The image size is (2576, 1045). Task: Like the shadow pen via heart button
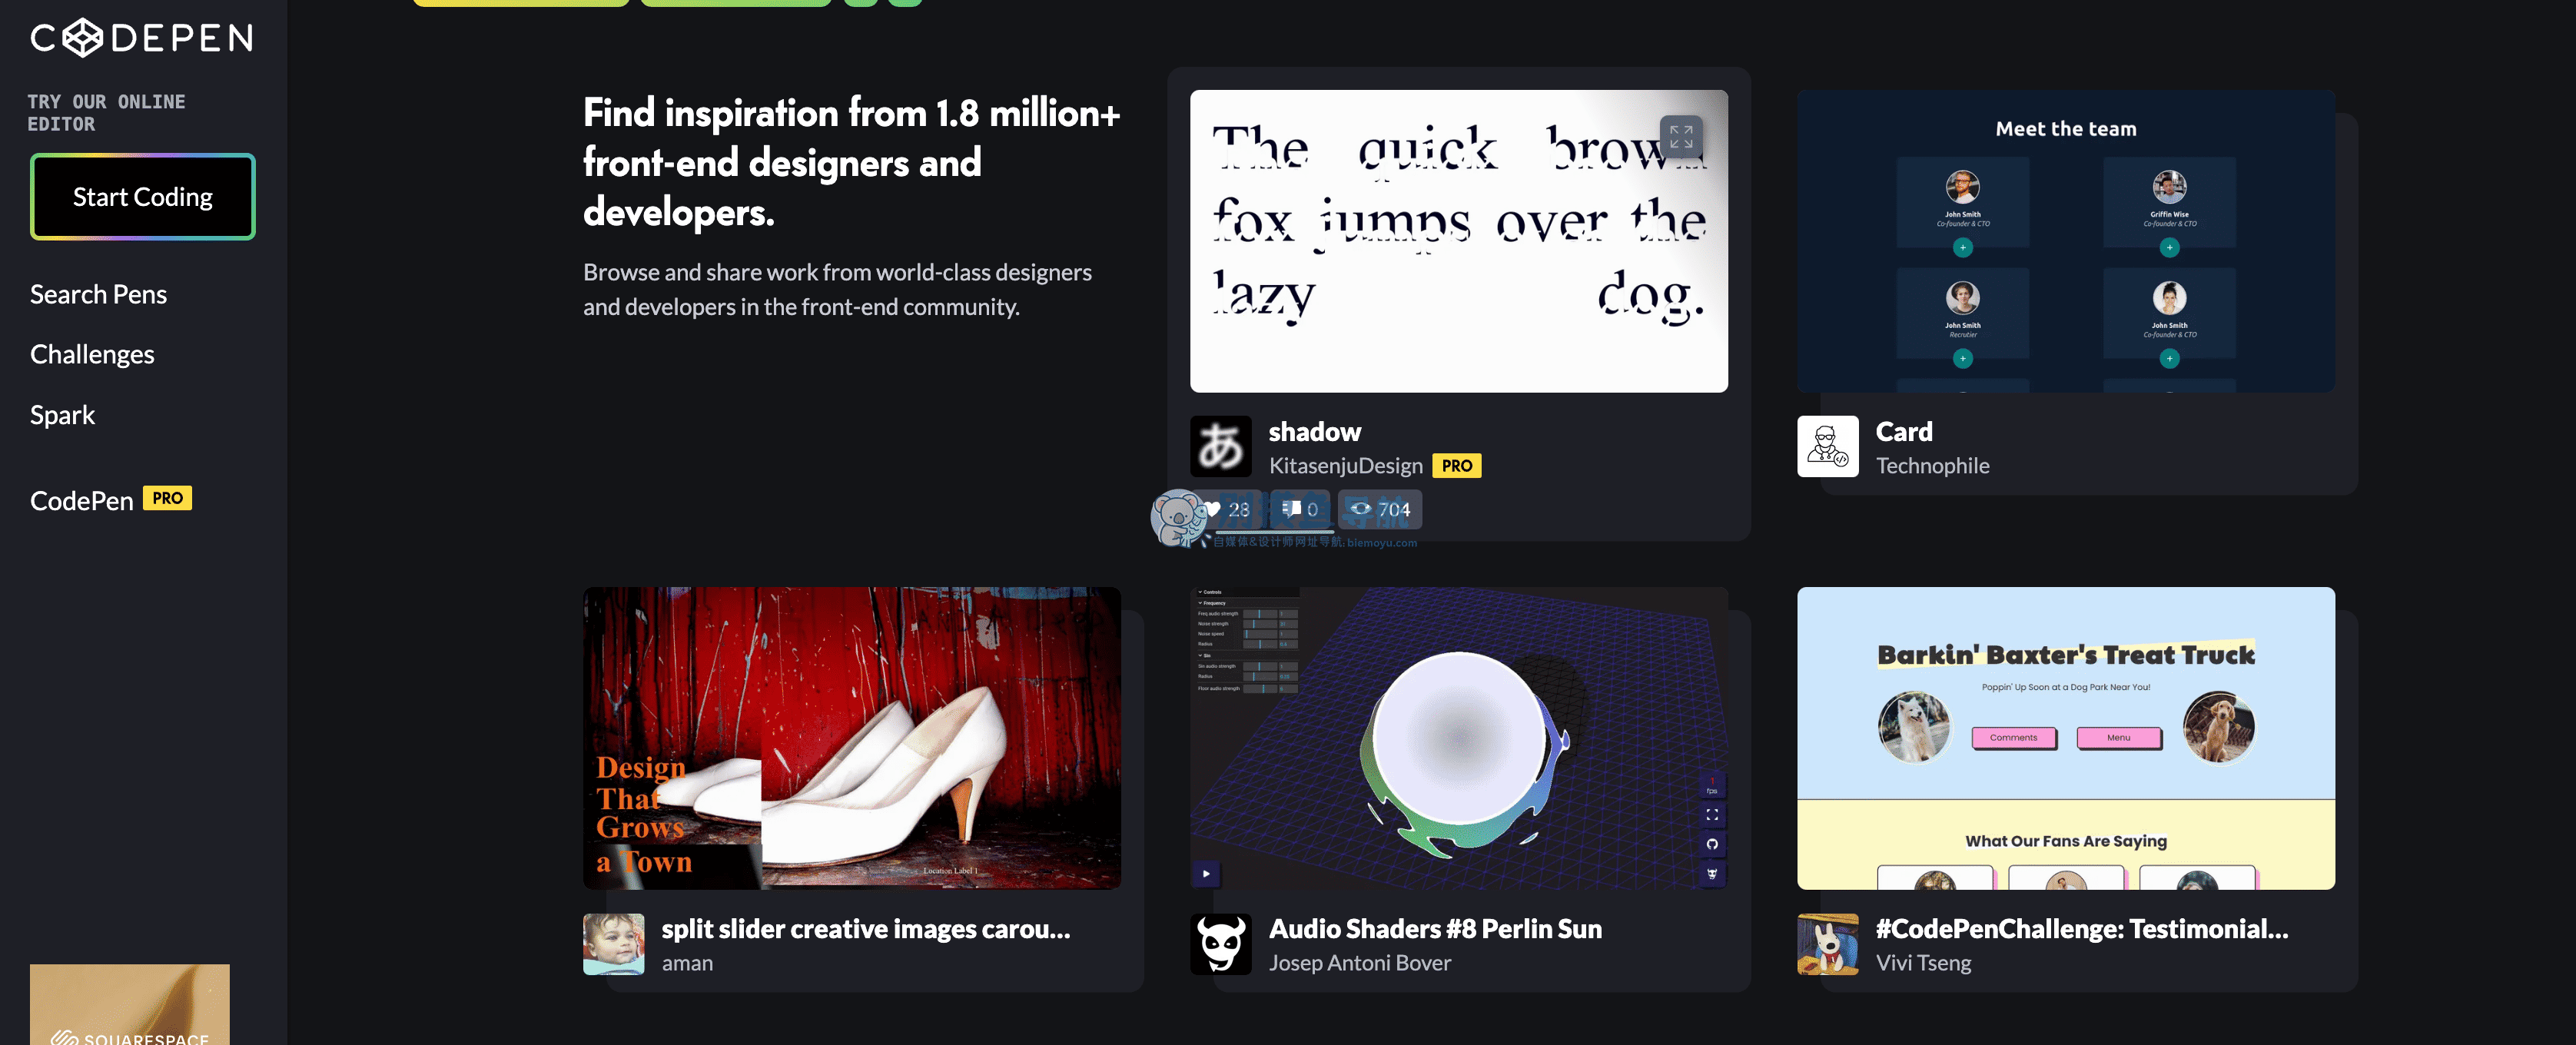click(x=1227, y=510)
